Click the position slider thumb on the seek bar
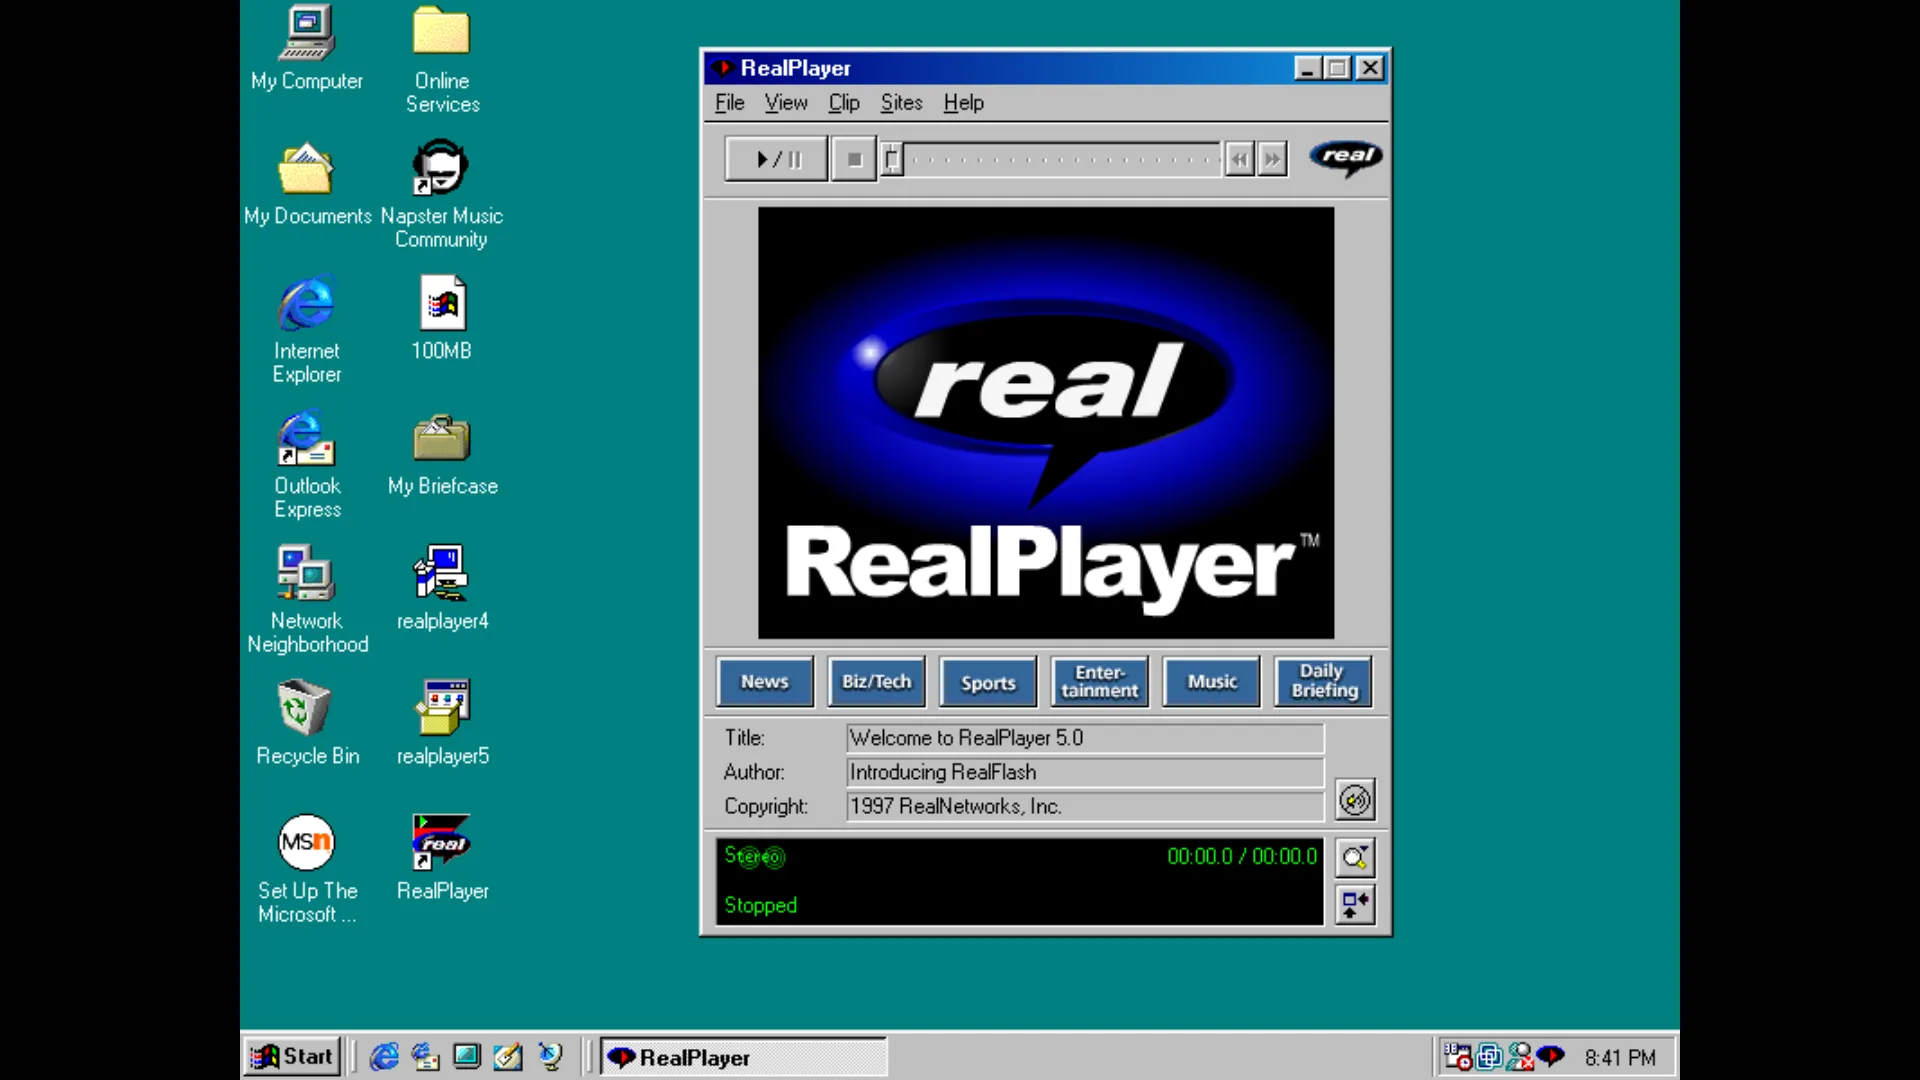Image resolution: width=1920 pixels, height=1080 pixels. 892,159
